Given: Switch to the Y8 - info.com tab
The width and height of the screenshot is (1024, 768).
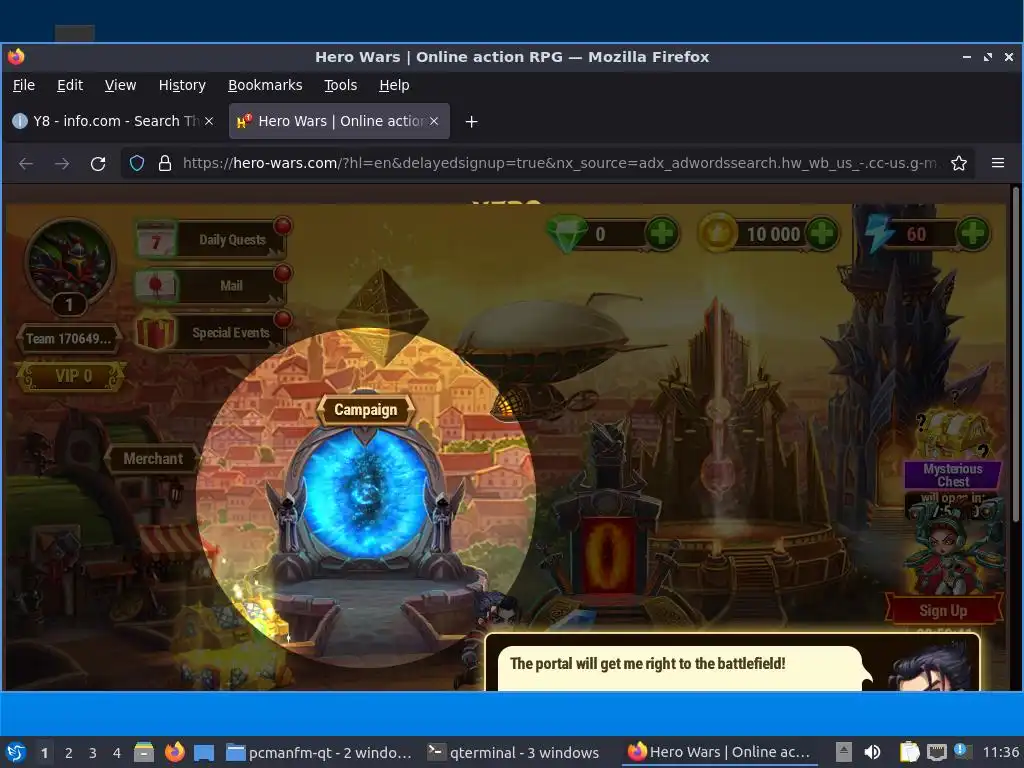Looking at the screenshot, I should (114, 121).
